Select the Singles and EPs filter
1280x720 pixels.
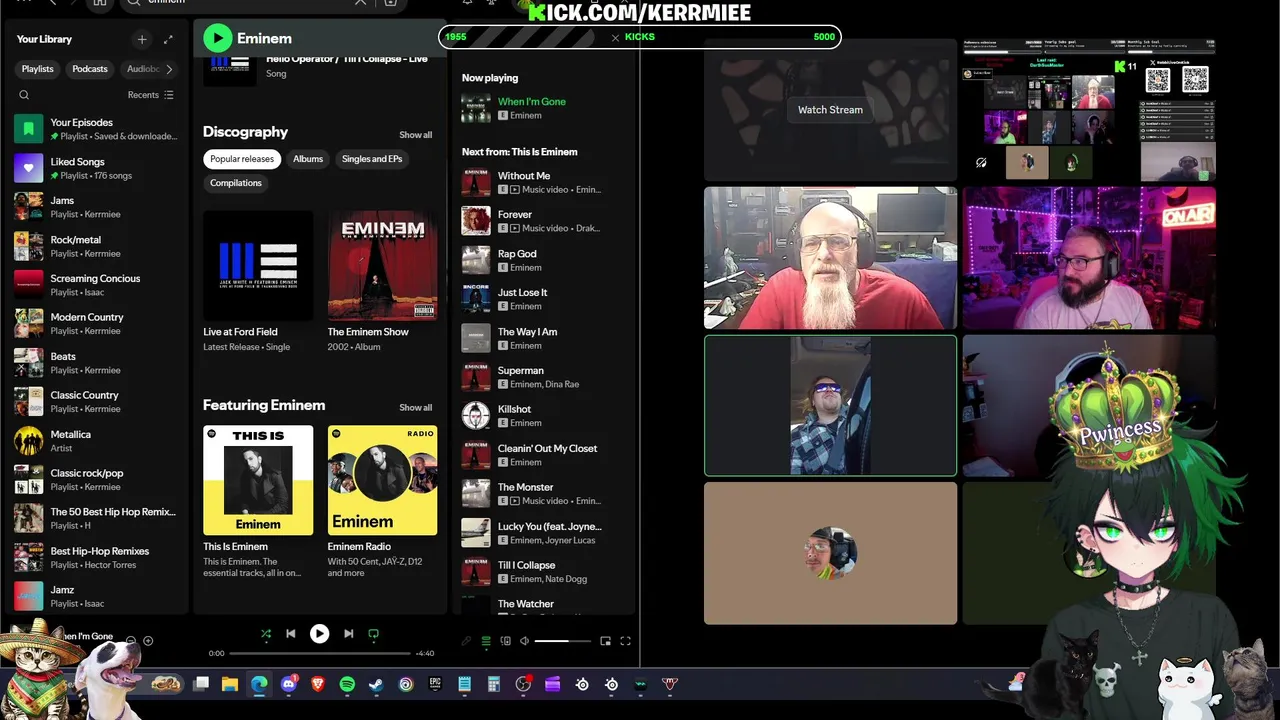[x=372, y=158]
